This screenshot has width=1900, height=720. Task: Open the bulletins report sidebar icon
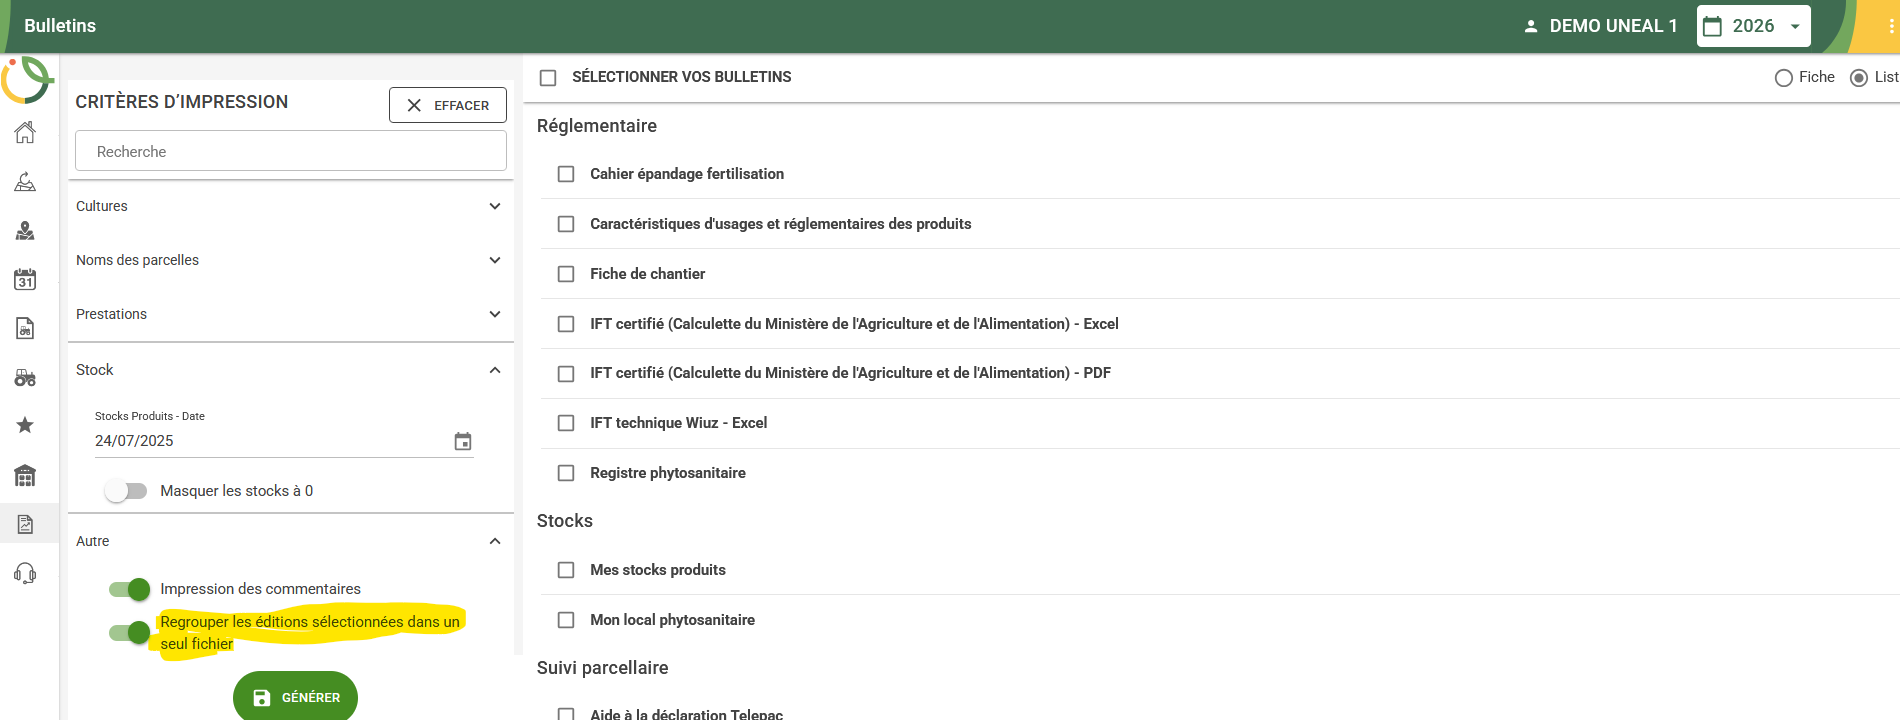click(x=25, y=524)
